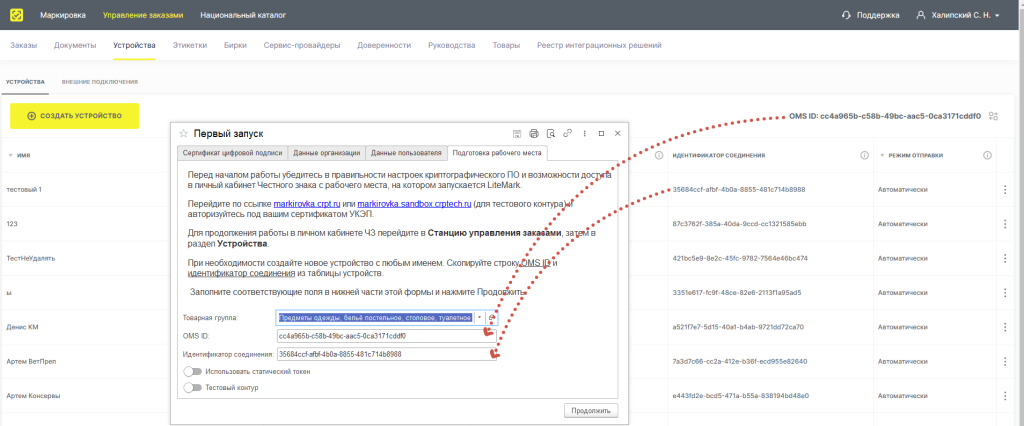Follow the markirovka.crpt.ru link
The height and width of the screenshot is (426, 1024).
[x=305, y=204]
